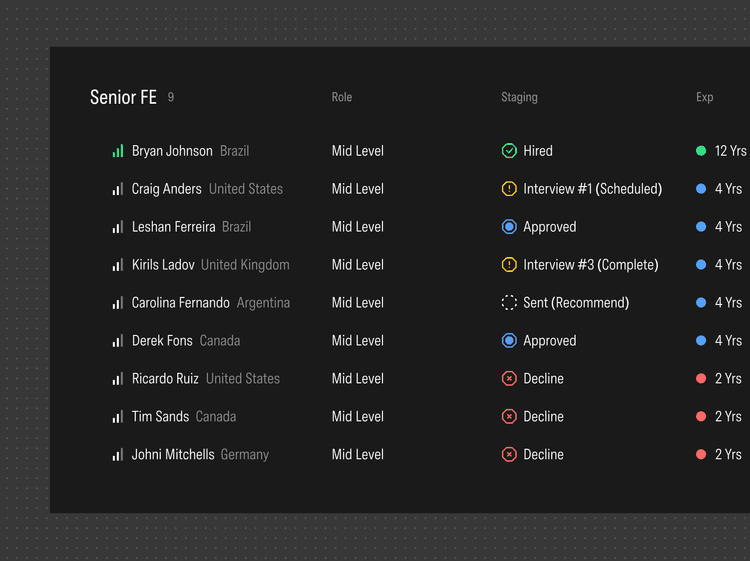This screenshot has height=561, width=750.
Task: Click Mid Level role for Derek Fons
Action: (x=358, y=341)
